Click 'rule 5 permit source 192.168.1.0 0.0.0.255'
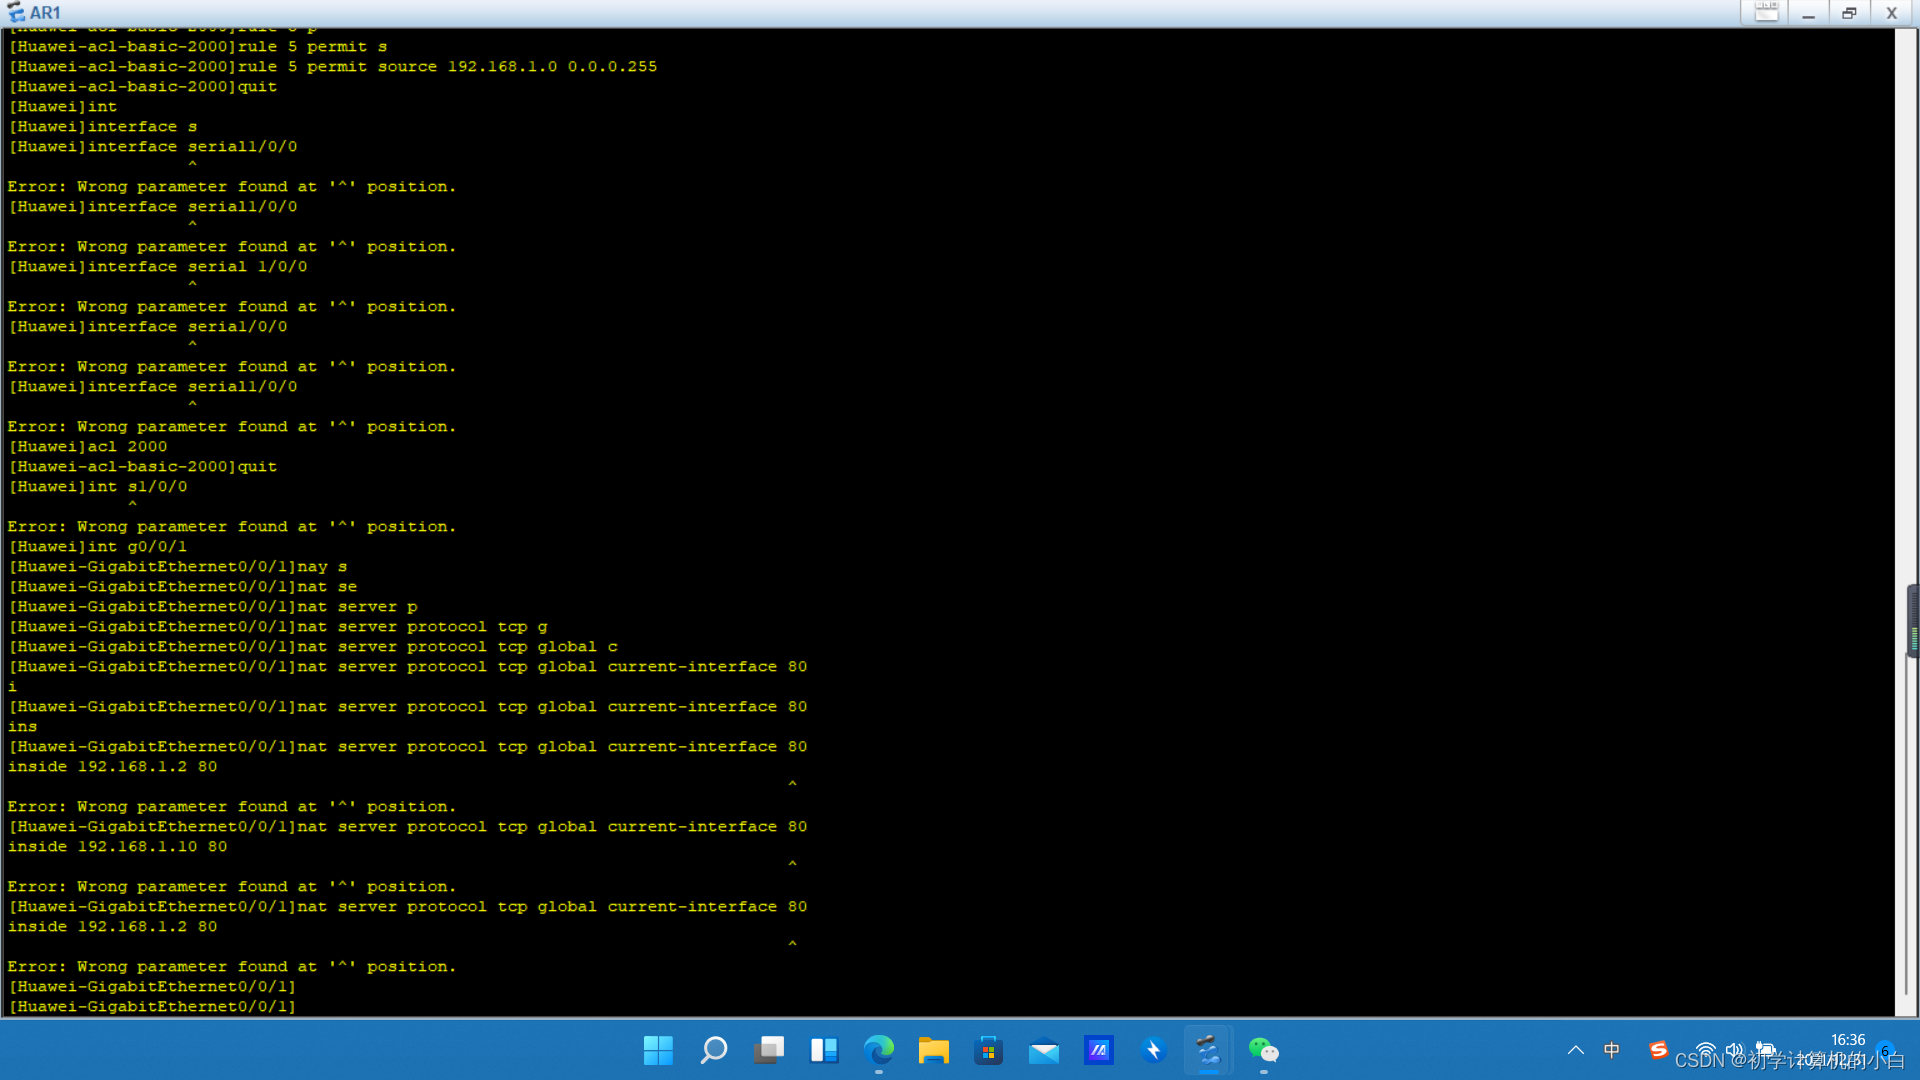Image resolution: width=1920 pixels, height=1080 pixels. pos(447,67)
